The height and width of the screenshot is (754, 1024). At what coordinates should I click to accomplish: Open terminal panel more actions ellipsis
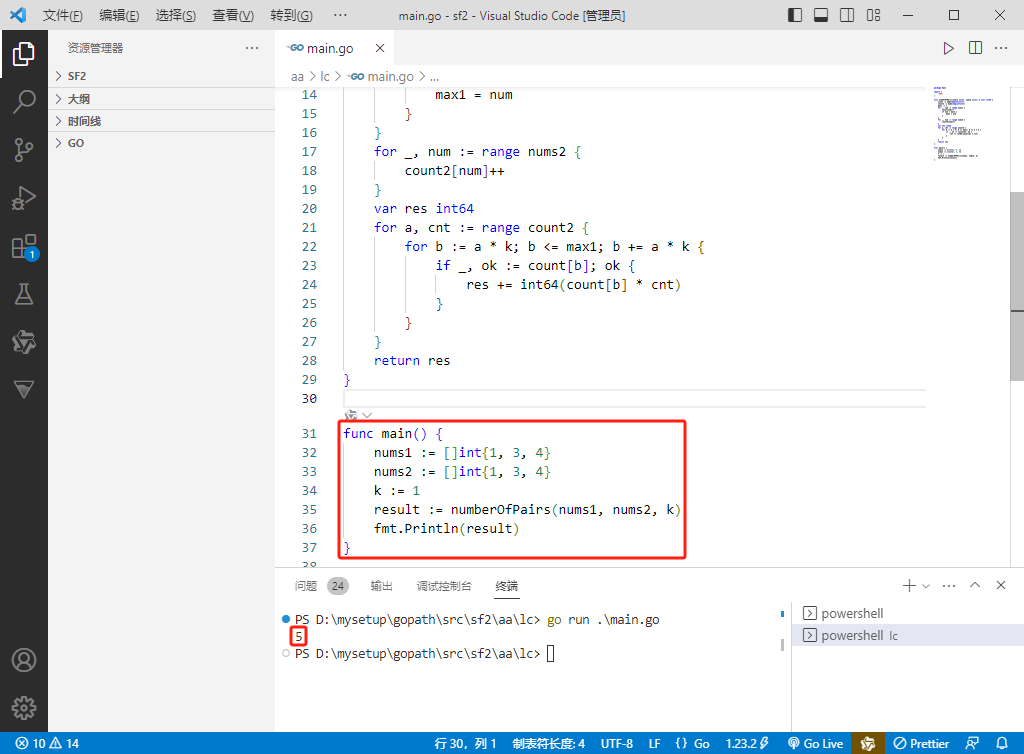pos(949,586)
